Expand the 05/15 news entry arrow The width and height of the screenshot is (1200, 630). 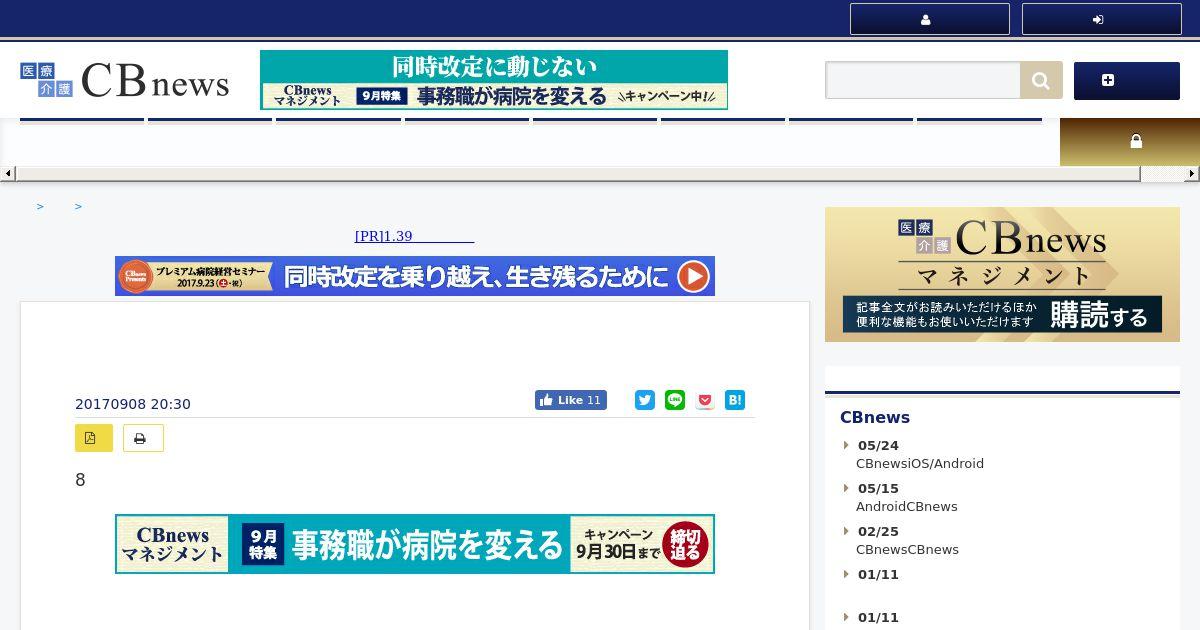point(846,488)
